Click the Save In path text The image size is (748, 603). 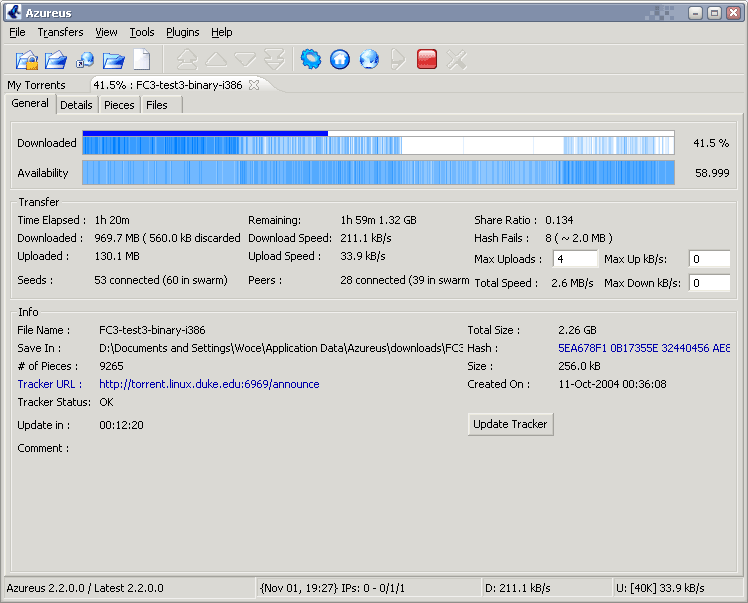pos(281,348)
